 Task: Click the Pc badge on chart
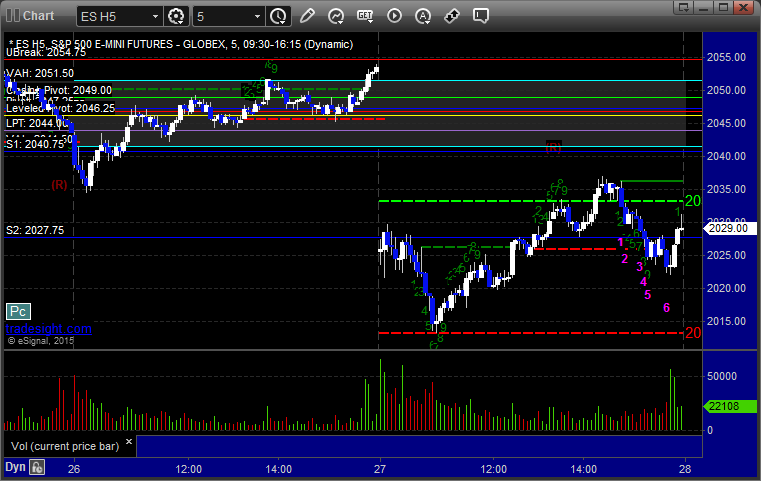pyautogui.click(x=18, y=312)
